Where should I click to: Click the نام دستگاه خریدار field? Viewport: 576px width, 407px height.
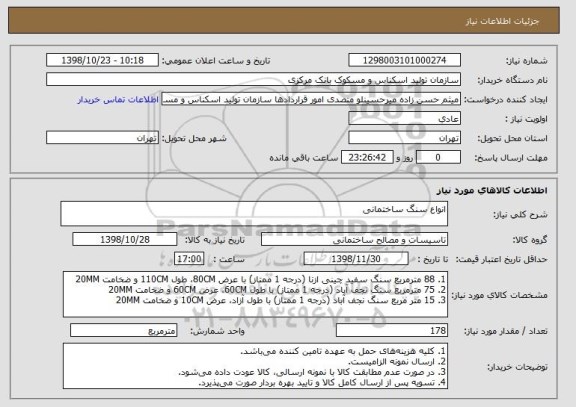click(253, 80)
